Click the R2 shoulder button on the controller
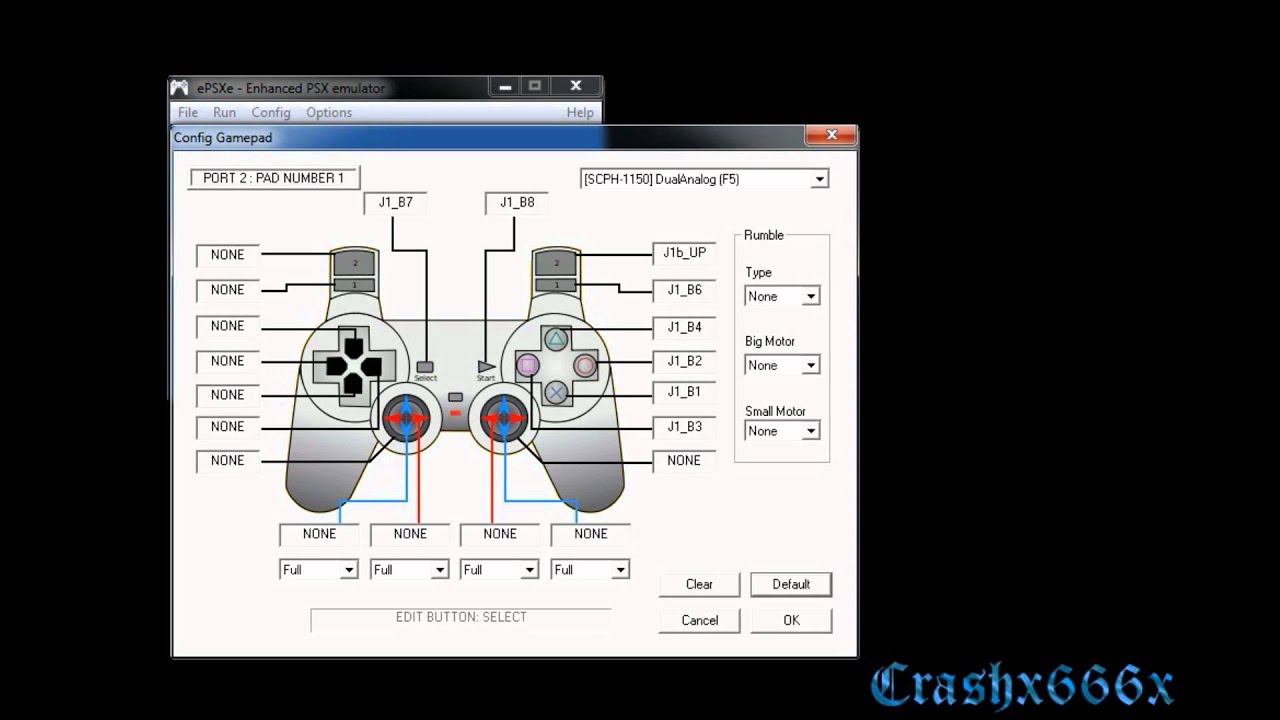The image size is (1280, 720). pos(556,263)
